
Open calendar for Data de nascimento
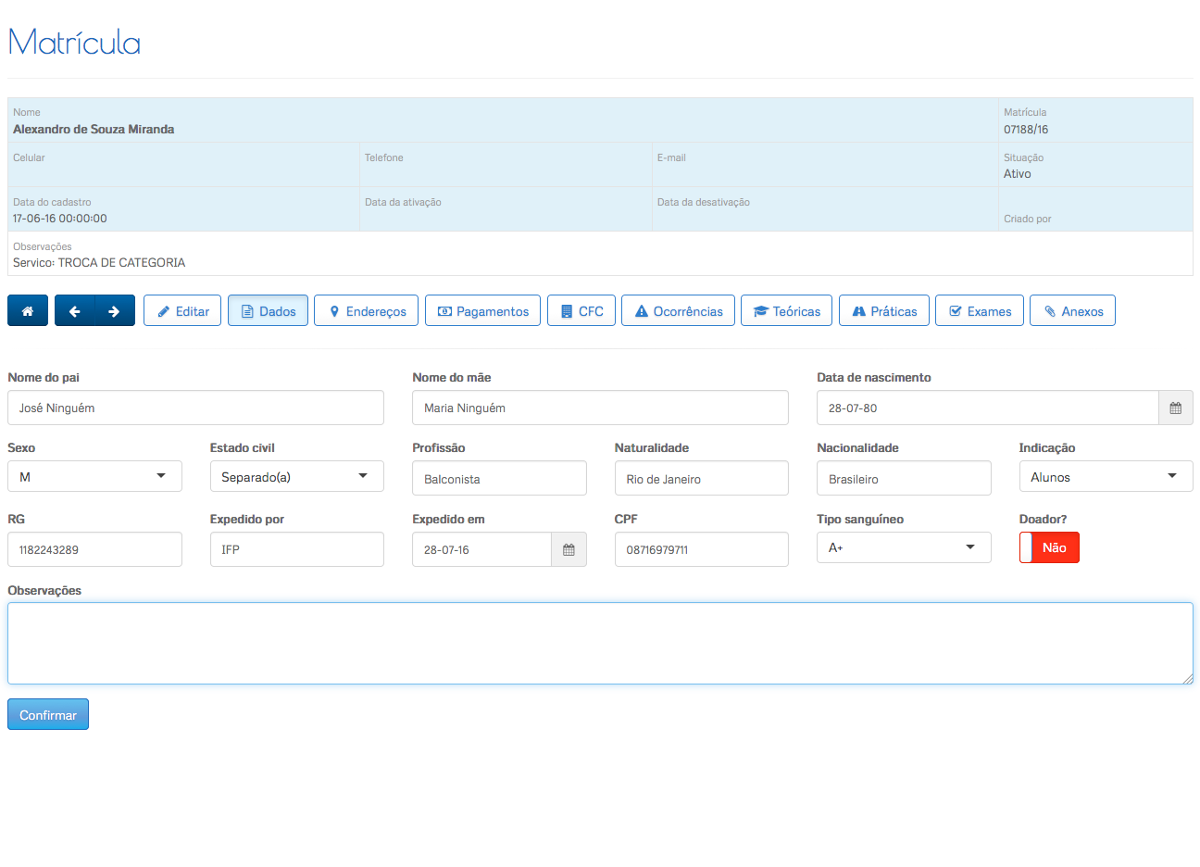point(1175,408)
